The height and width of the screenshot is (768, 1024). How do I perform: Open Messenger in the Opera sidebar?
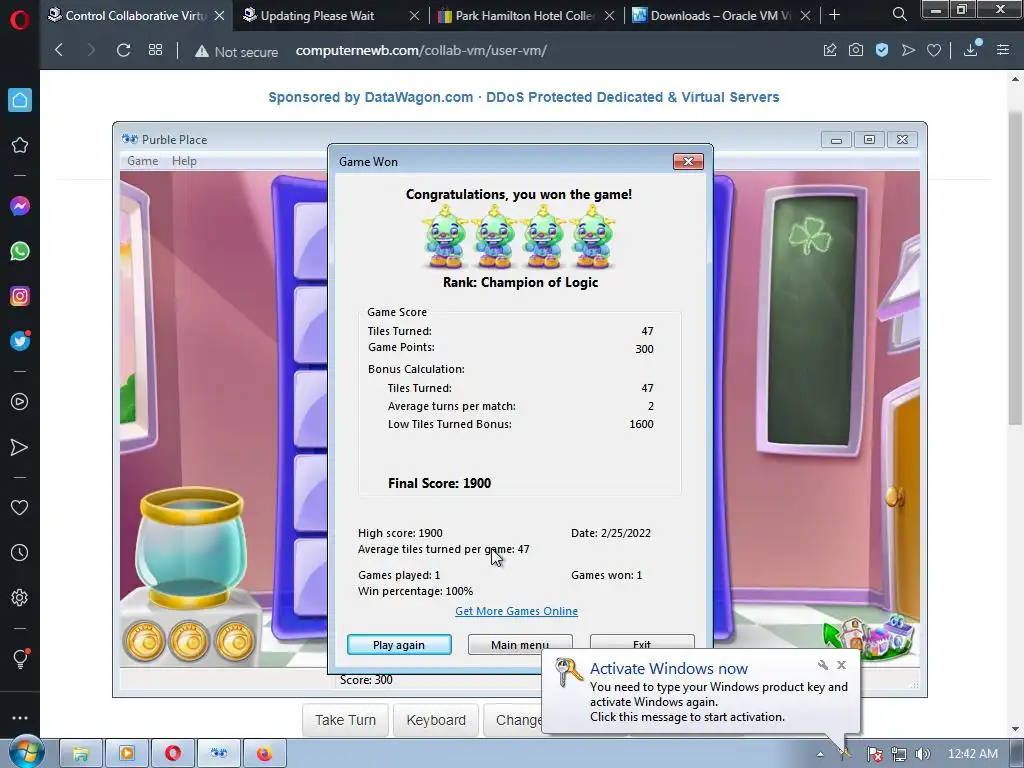click(20, 206)
